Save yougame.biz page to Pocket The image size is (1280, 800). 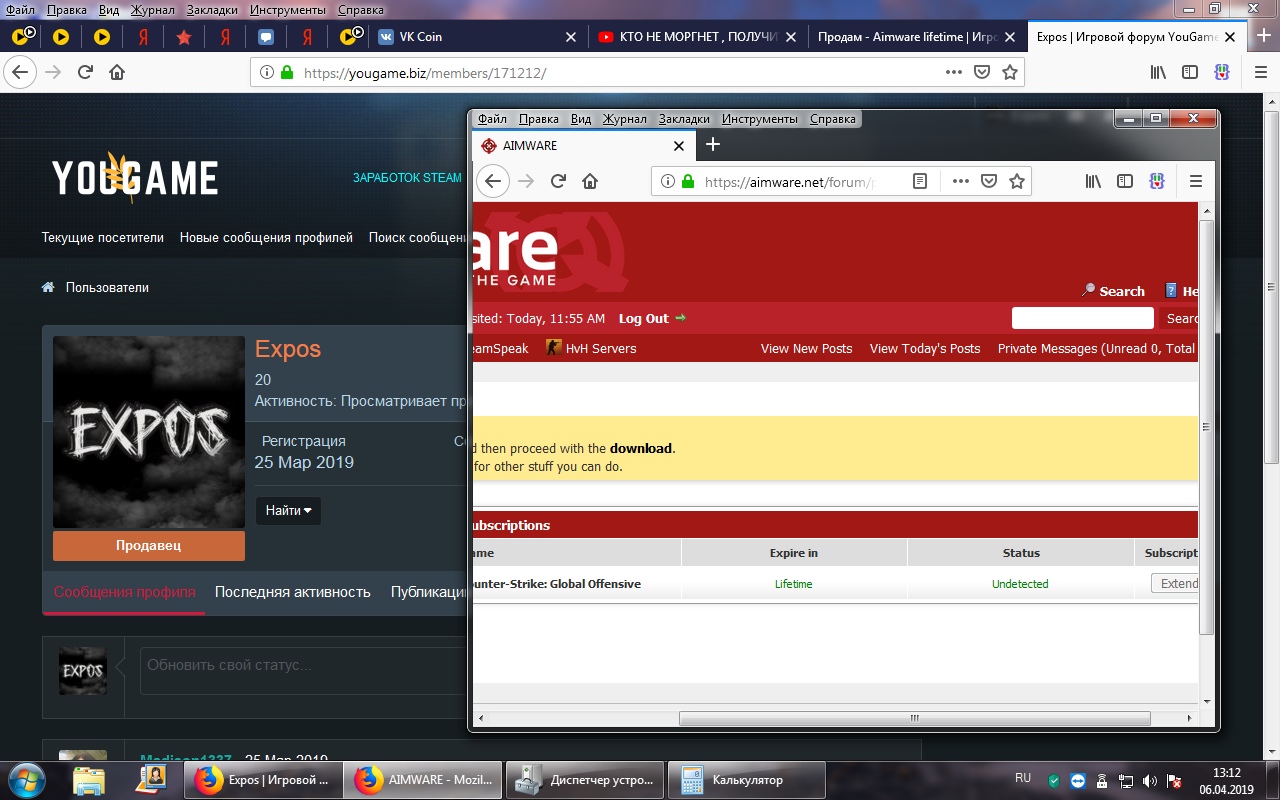[x=982, y=72]
